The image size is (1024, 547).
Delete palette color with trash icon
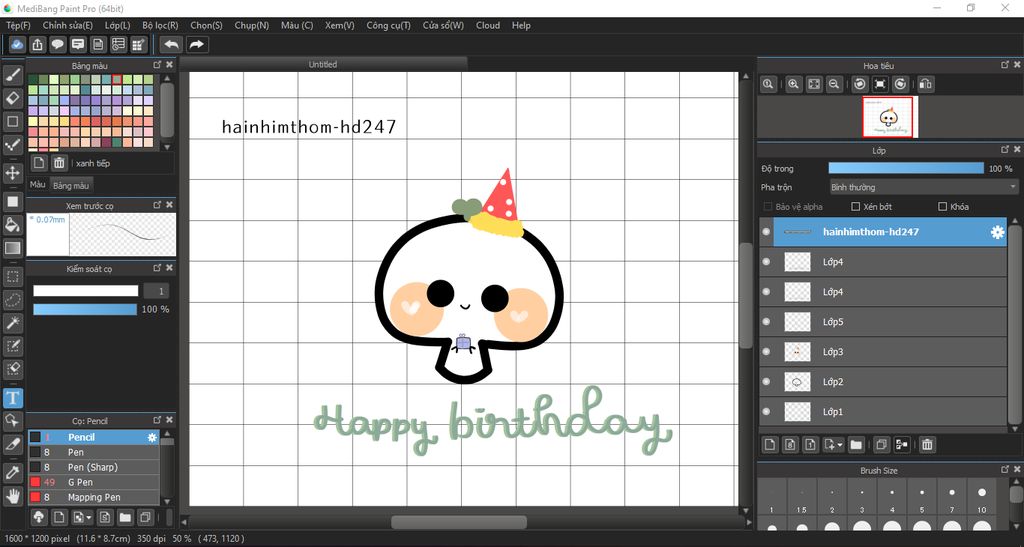(x=59, y=163)
